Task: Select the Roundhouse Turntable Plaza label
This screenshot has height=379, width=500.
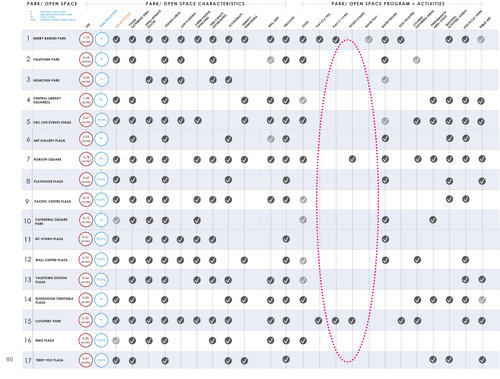Action: [54, 300]
